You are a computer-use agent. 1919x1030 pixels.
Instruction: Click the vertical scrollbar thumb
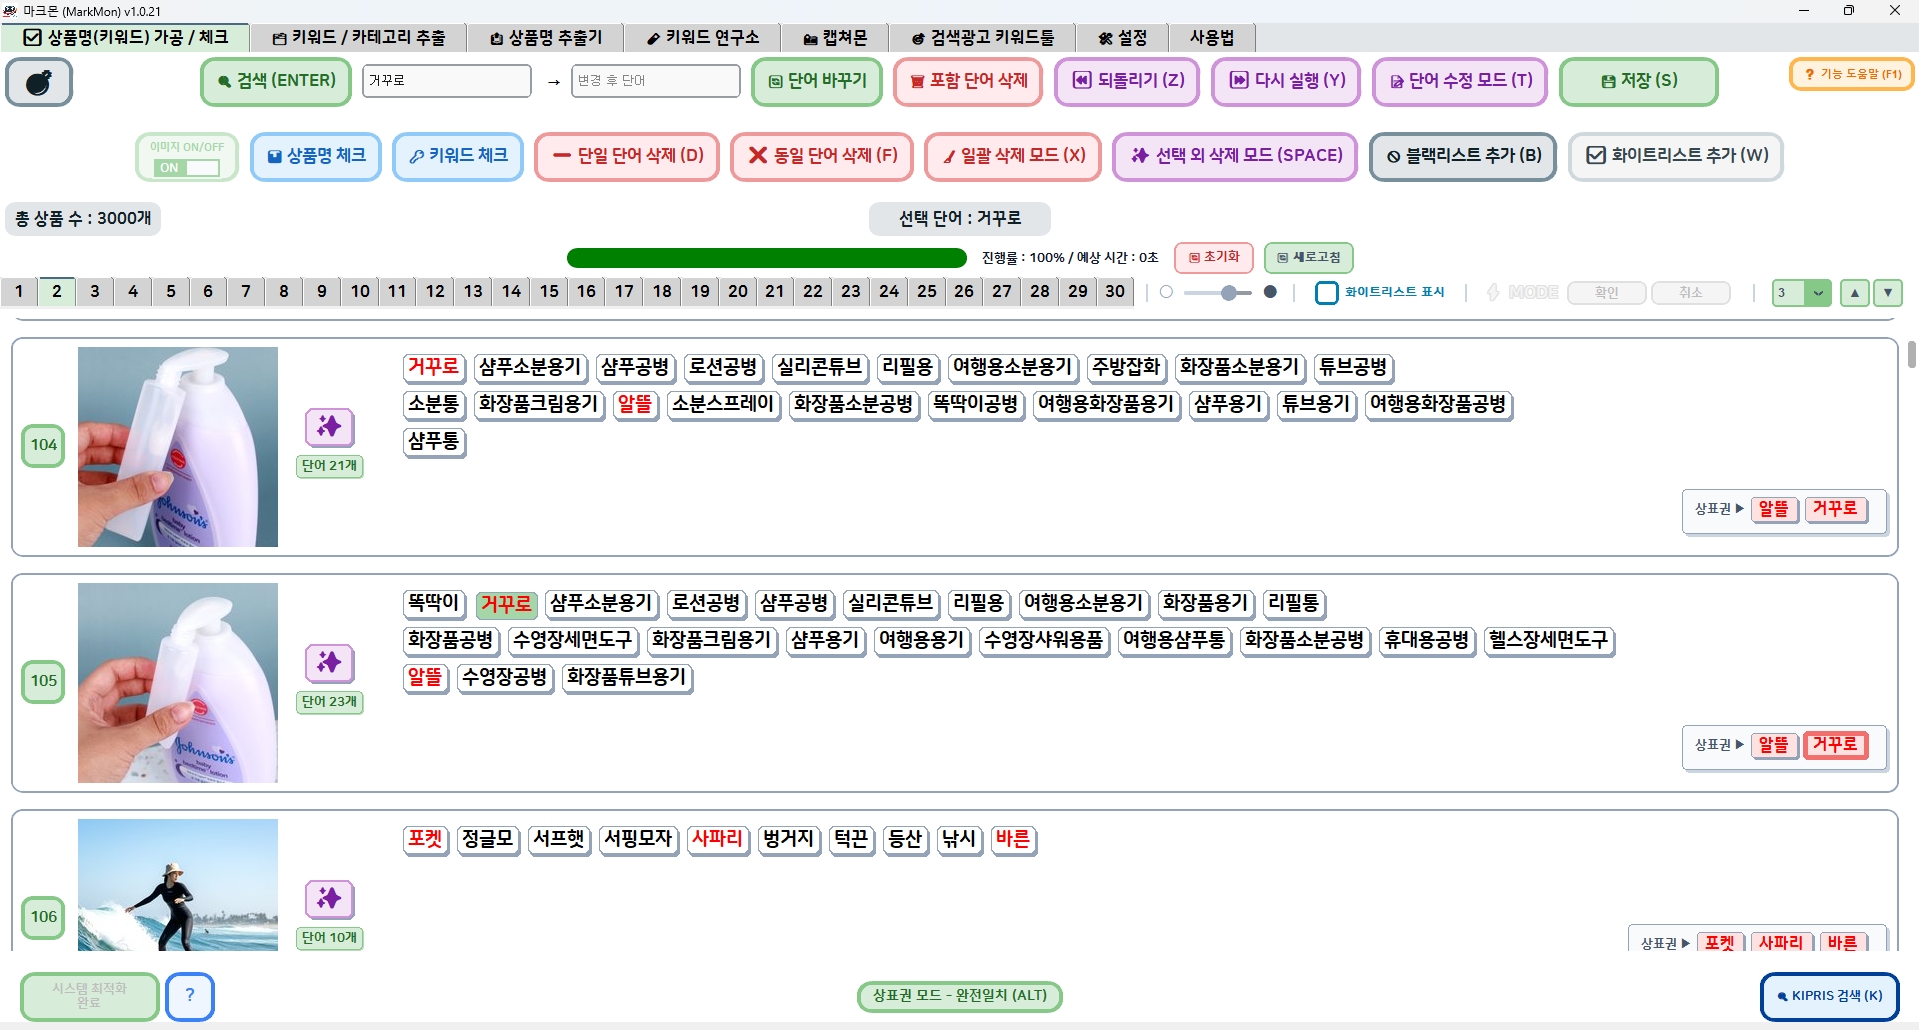1911,355
